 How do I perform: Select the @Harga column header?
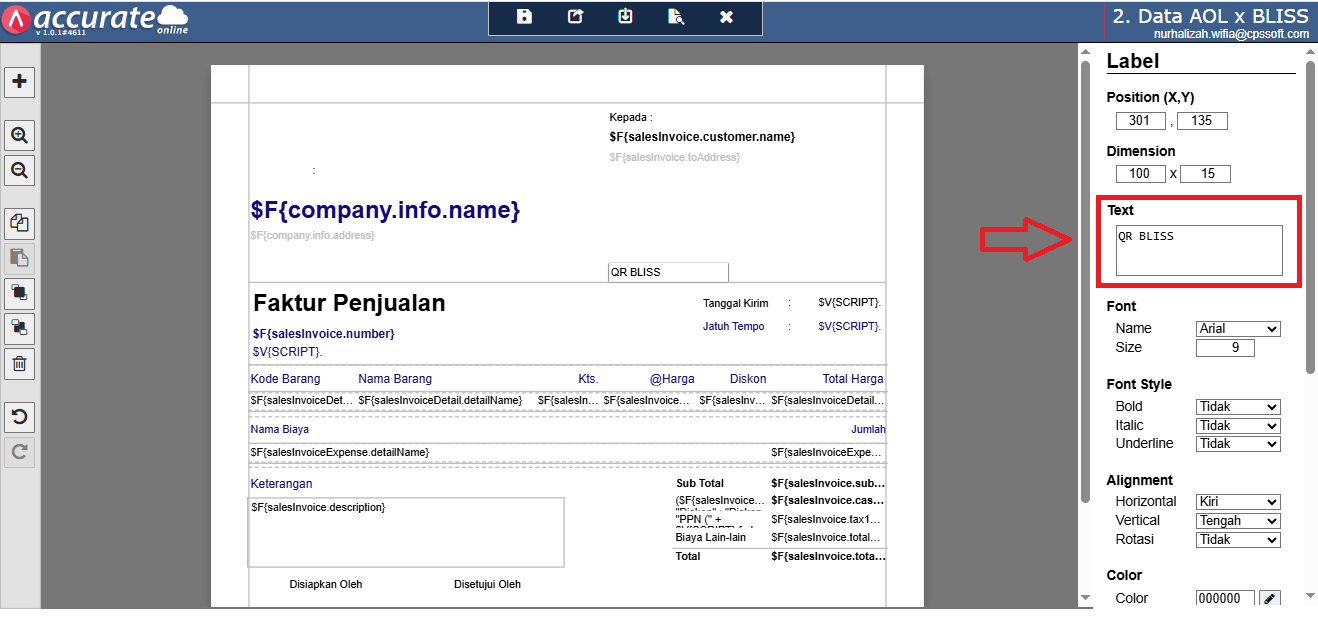click(672, 379)
